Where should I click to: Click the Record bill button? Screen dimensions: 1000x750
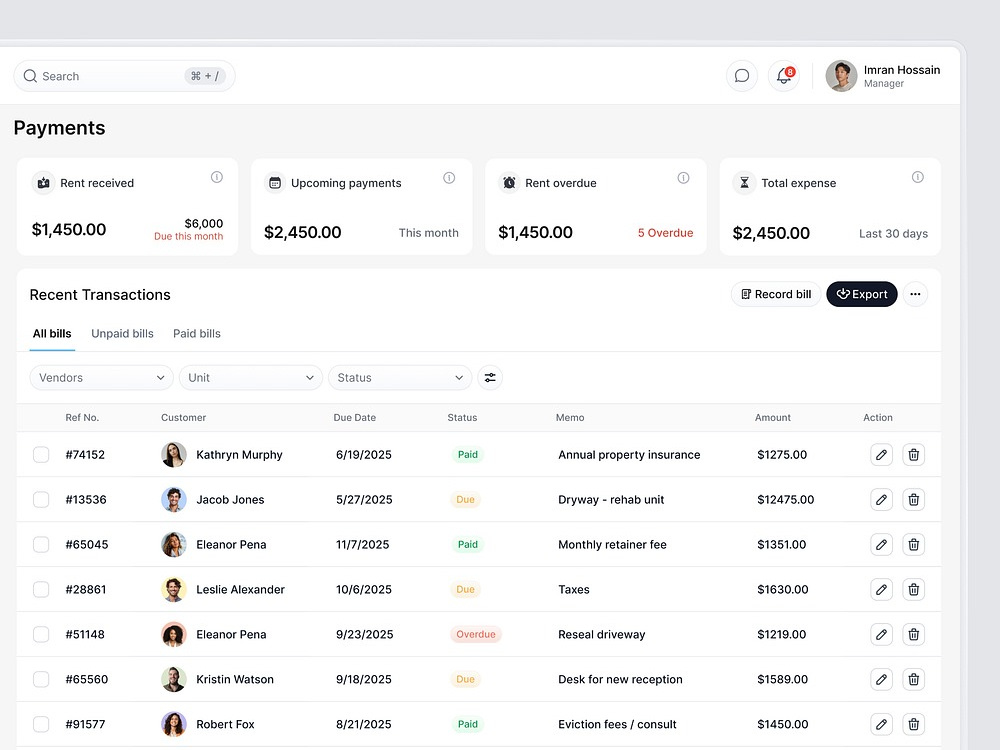point(776,294)
